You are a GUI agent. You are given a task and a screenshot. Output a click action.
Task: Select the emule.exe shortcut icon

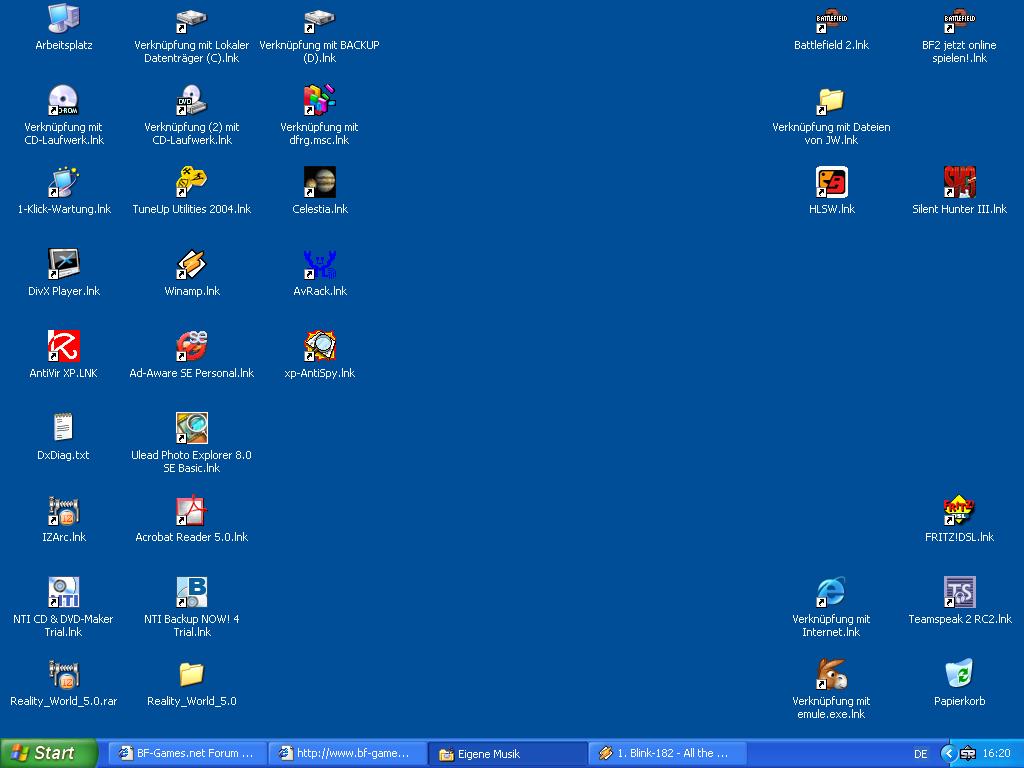[831, 675]
